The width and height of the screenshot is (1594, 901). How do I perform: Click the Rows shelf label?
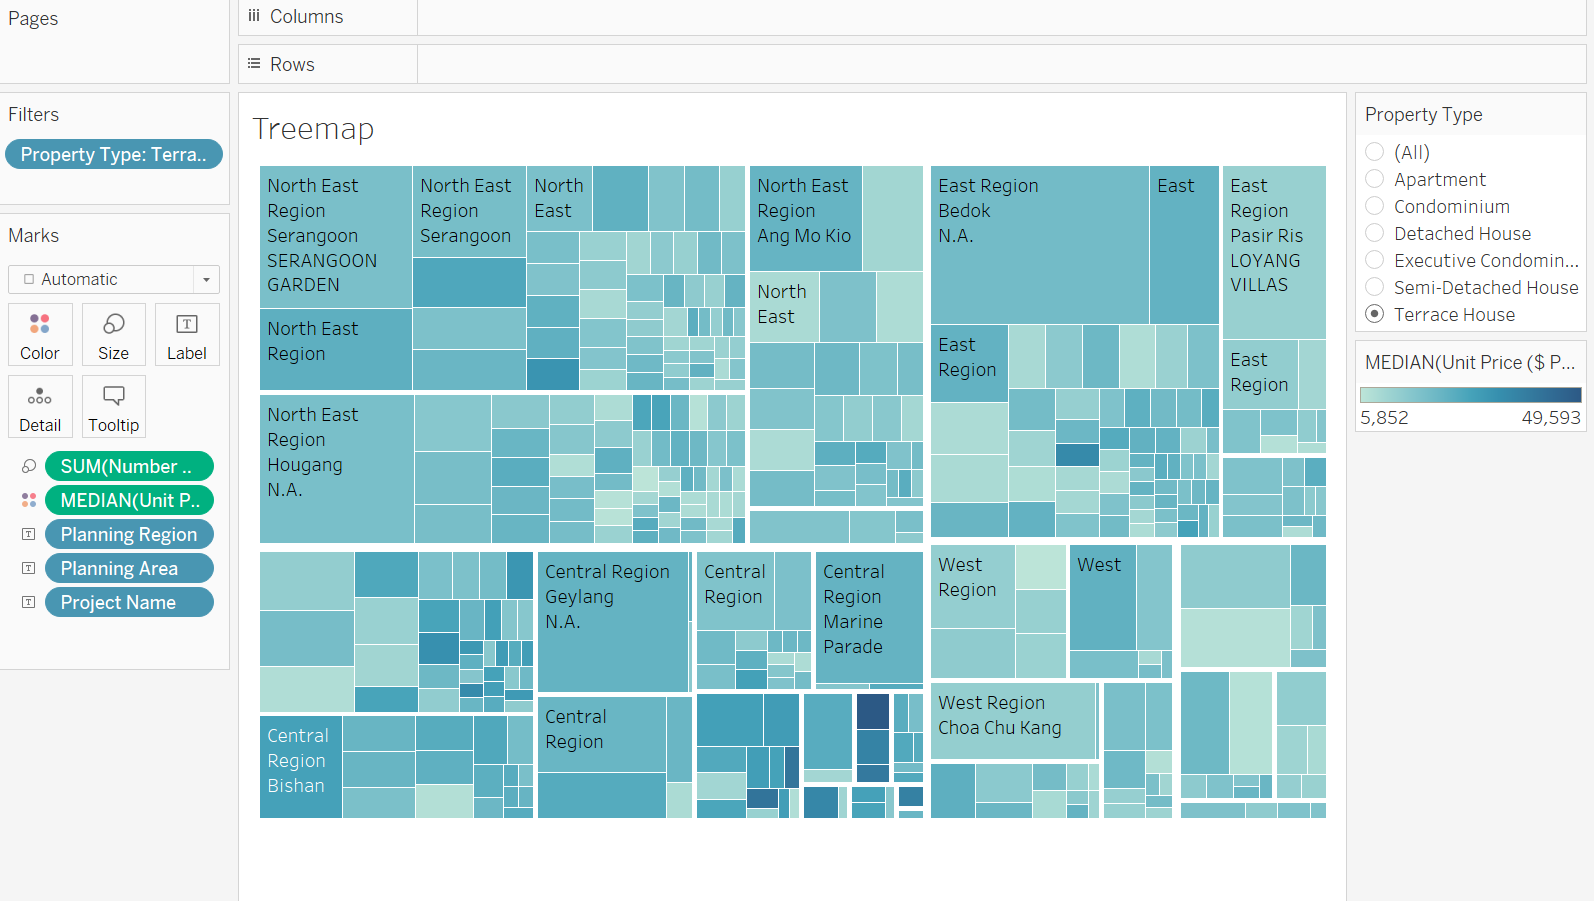coord(292,65)
